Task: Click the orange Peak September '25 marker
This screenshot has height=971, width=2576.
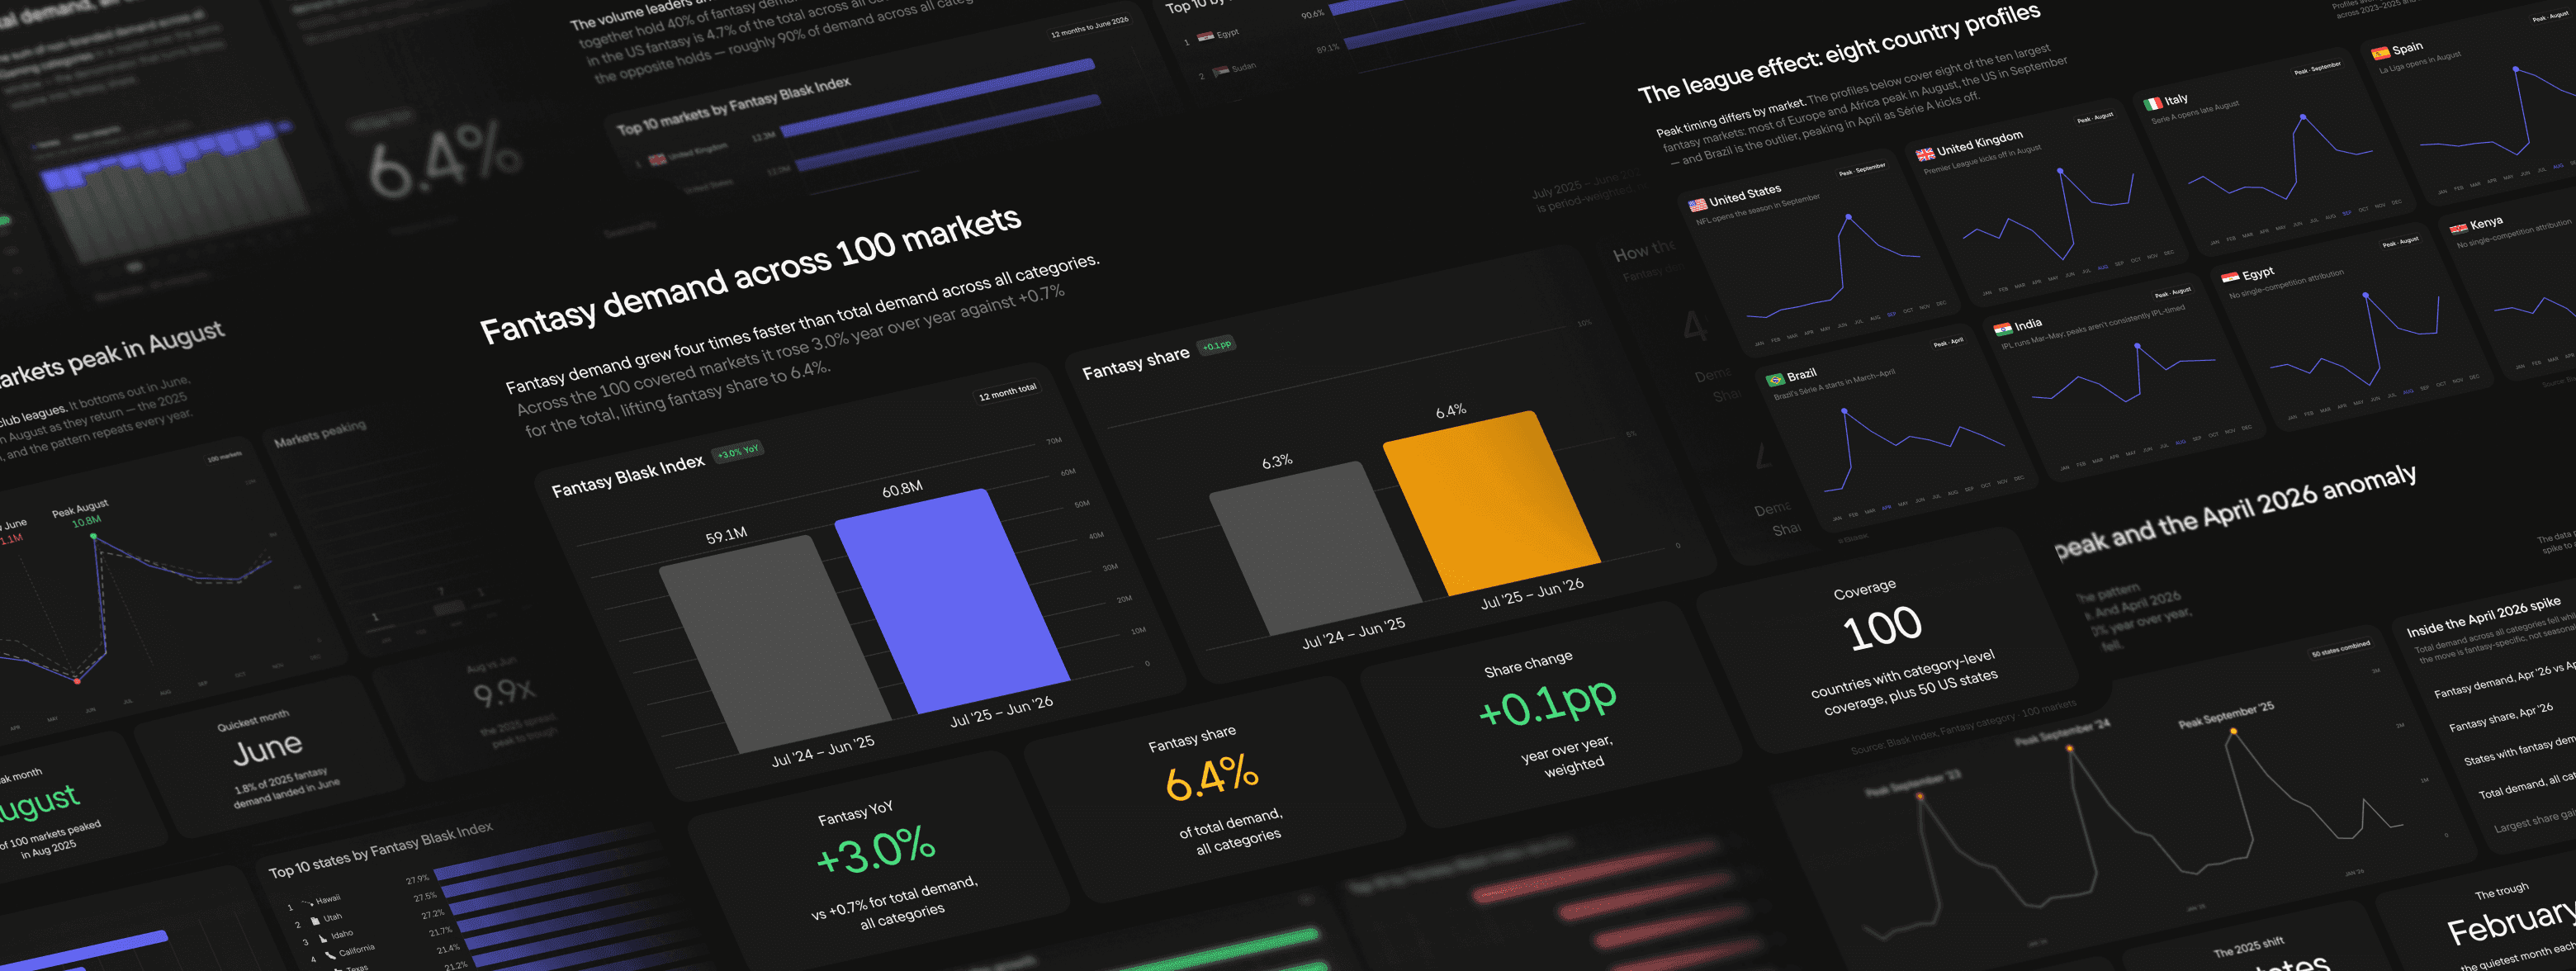Action: click(x=2233, y=731)
